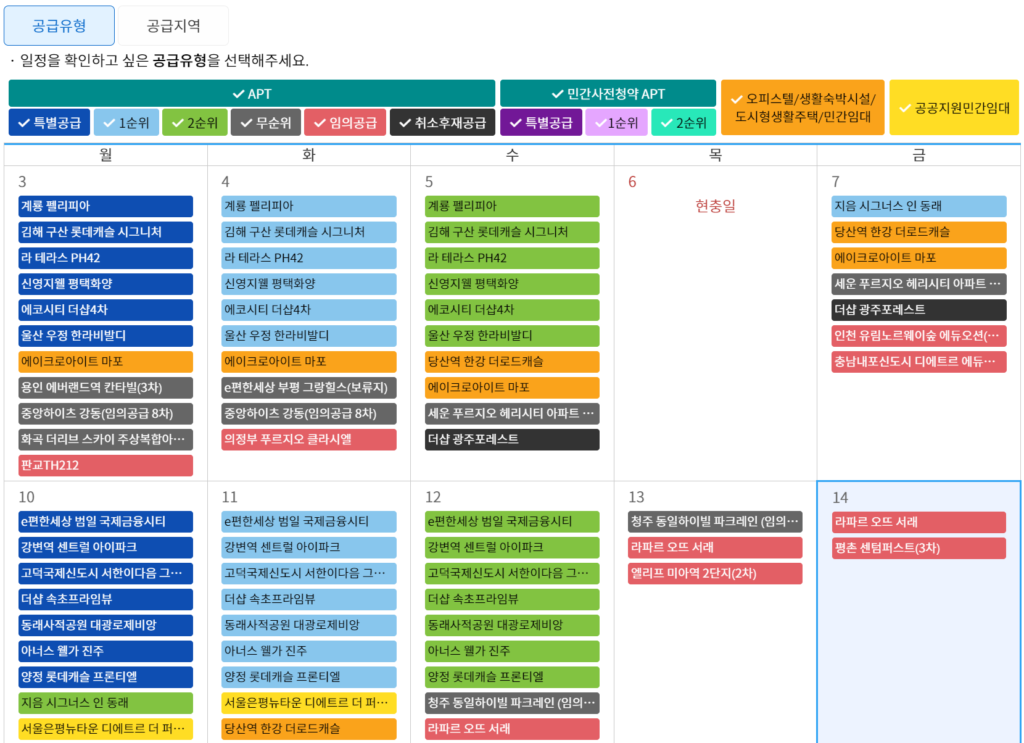Select the 공급유형 tab

pyautogui.click(x=59, y=25)
